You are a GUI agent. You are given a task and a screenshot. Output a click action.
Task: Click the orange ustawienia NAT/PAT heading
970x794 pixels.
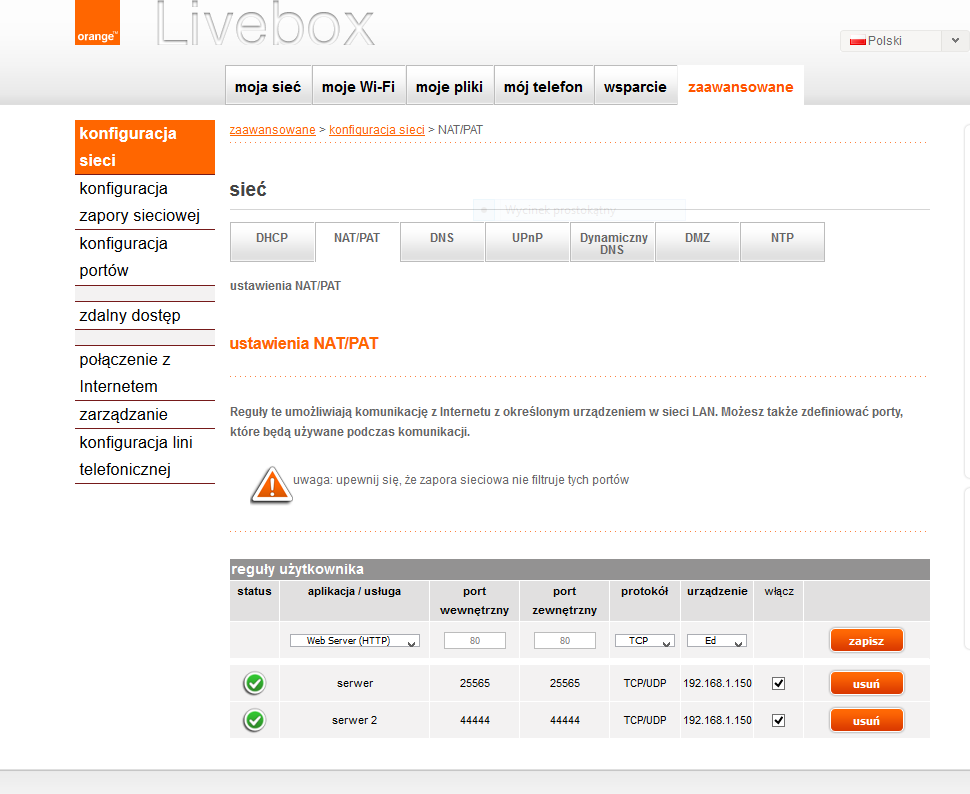(x=304, y=343)
